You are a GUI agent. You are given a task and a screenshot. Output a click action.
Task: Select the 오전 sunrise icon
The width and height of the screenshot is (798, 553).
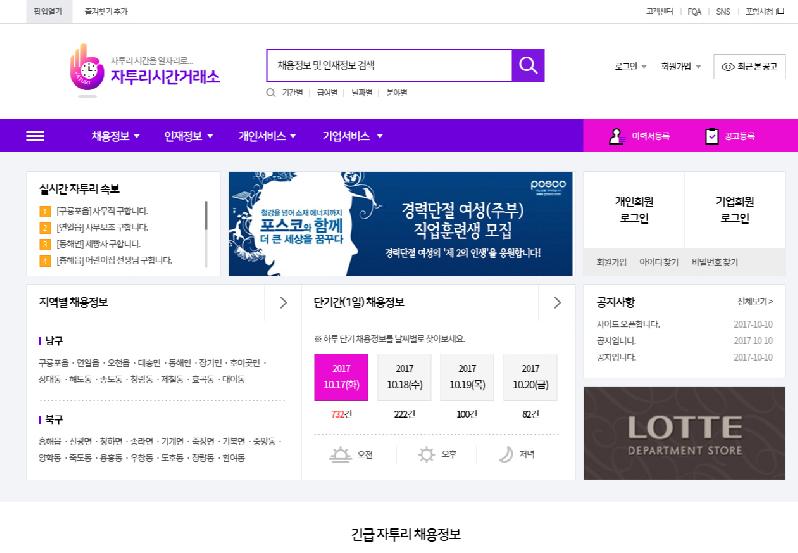tap(339, 455)
